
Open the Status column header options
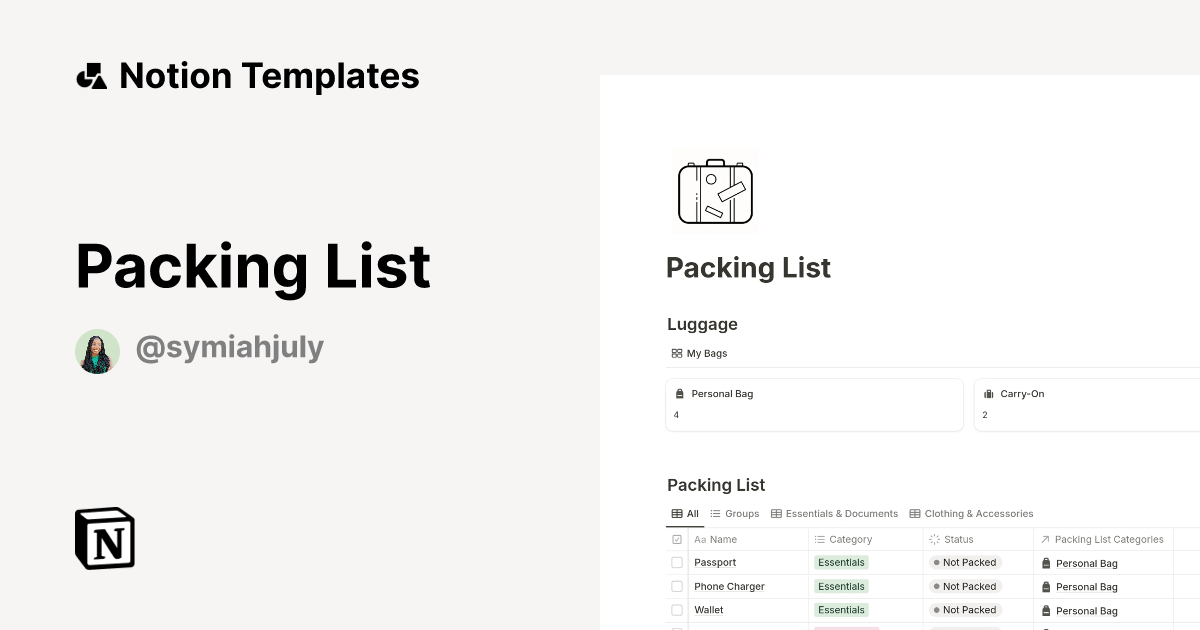958,539
